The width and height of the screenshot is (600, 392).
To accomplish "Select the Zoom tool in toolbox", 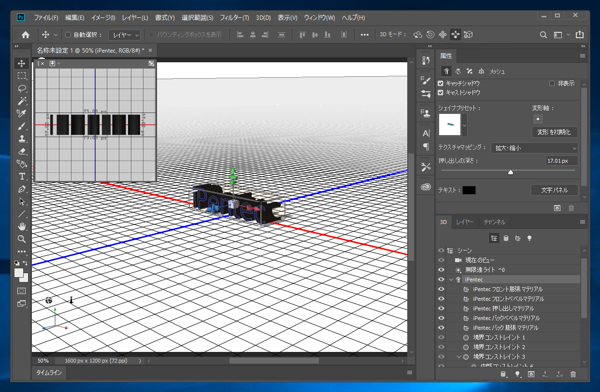I will (x=22, y=239).
